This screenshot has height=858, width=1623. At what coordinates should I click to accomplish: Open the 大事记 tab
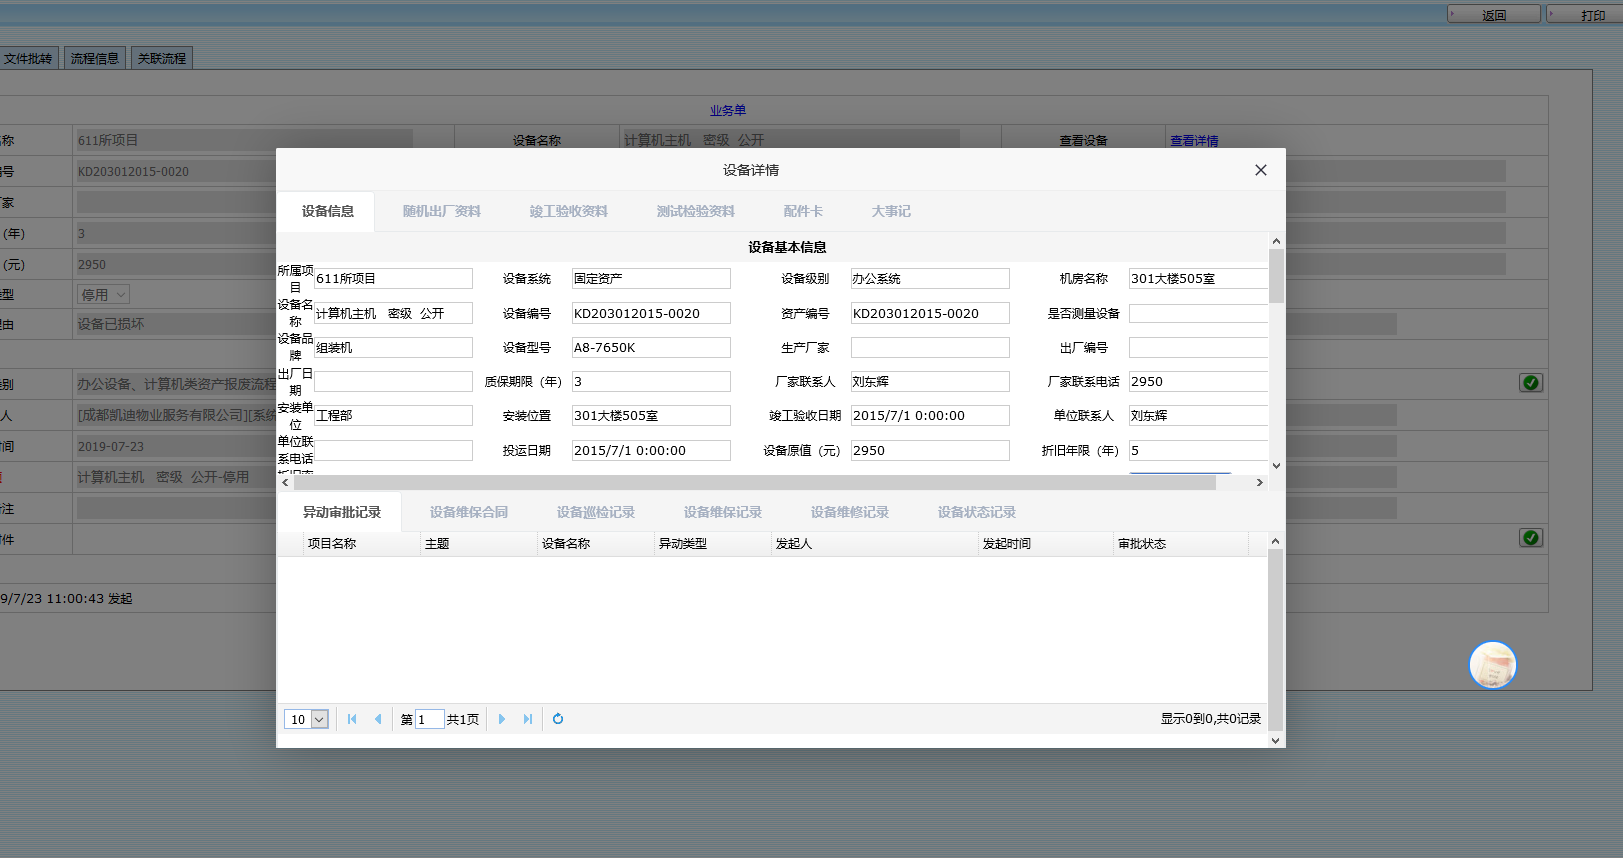point(890,212)
